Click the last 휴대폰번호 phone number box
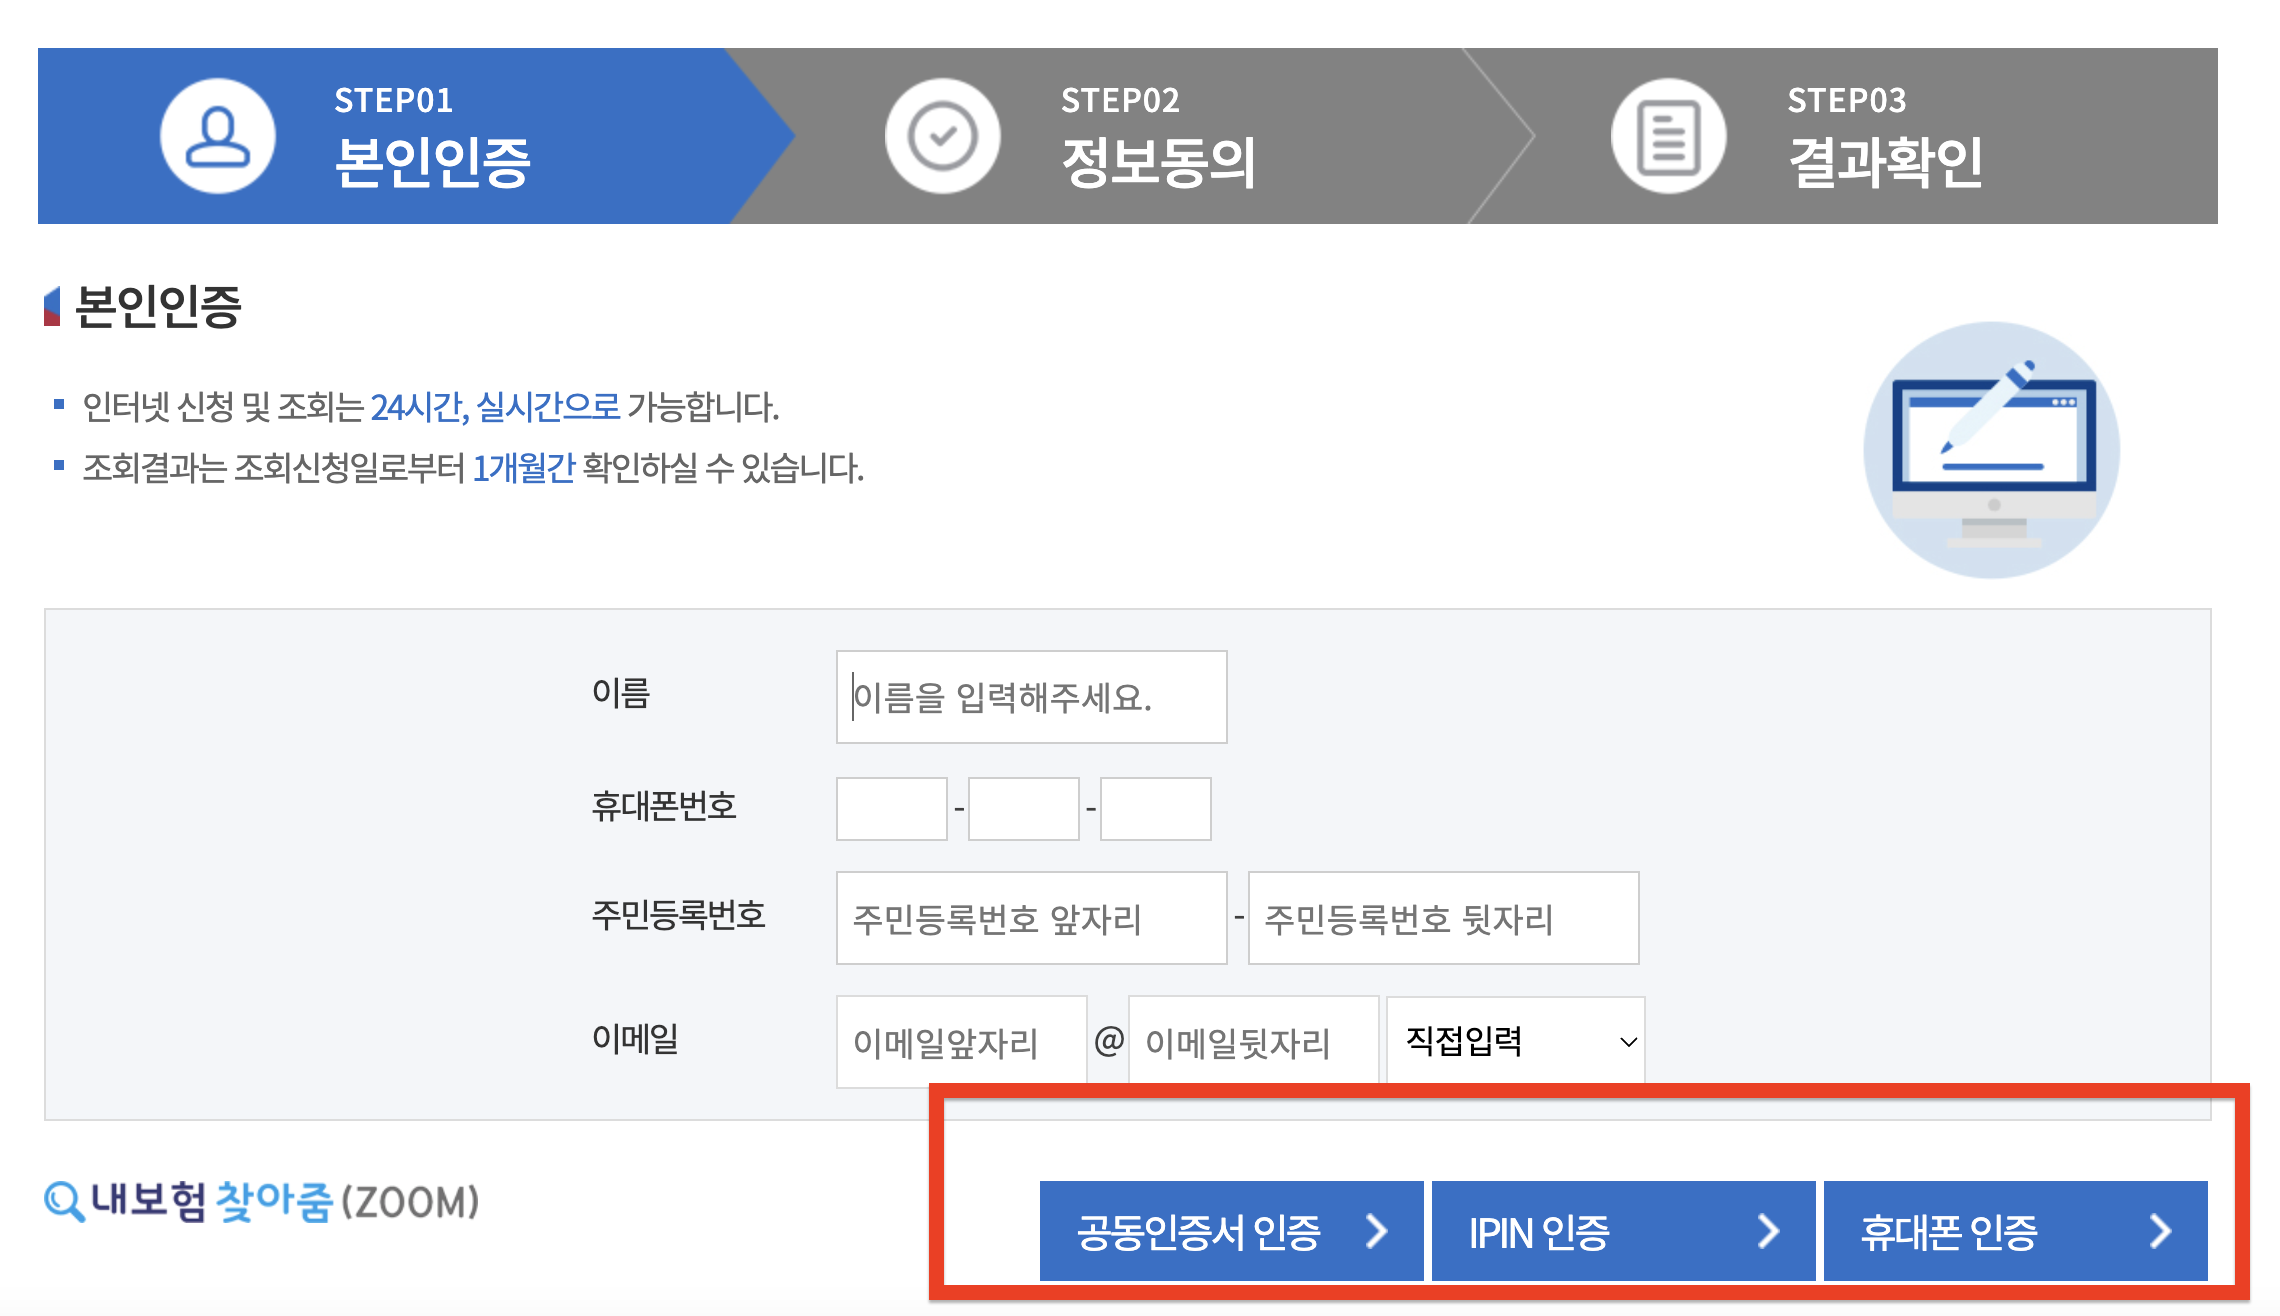2280x1316 pixels. 1155,809
